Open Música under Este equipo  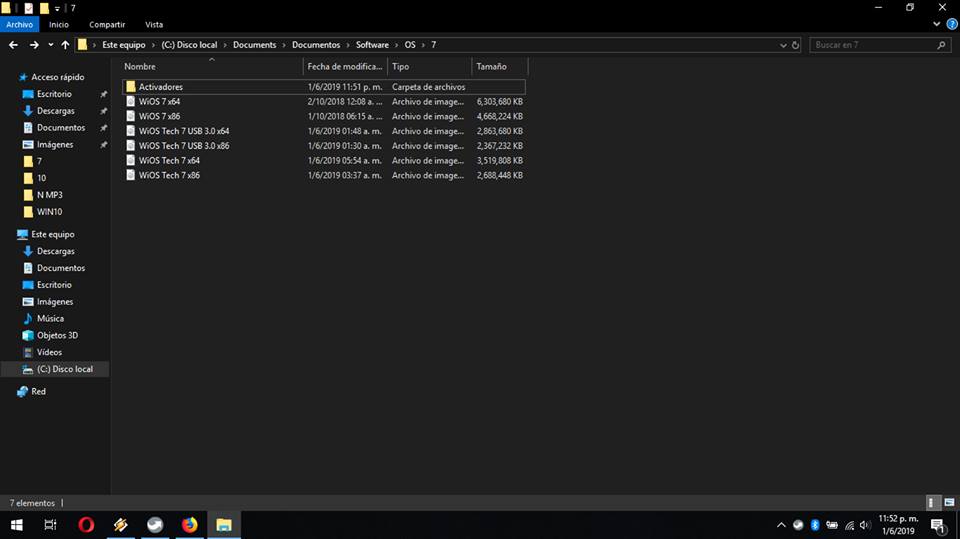click(x=43, y=318)
